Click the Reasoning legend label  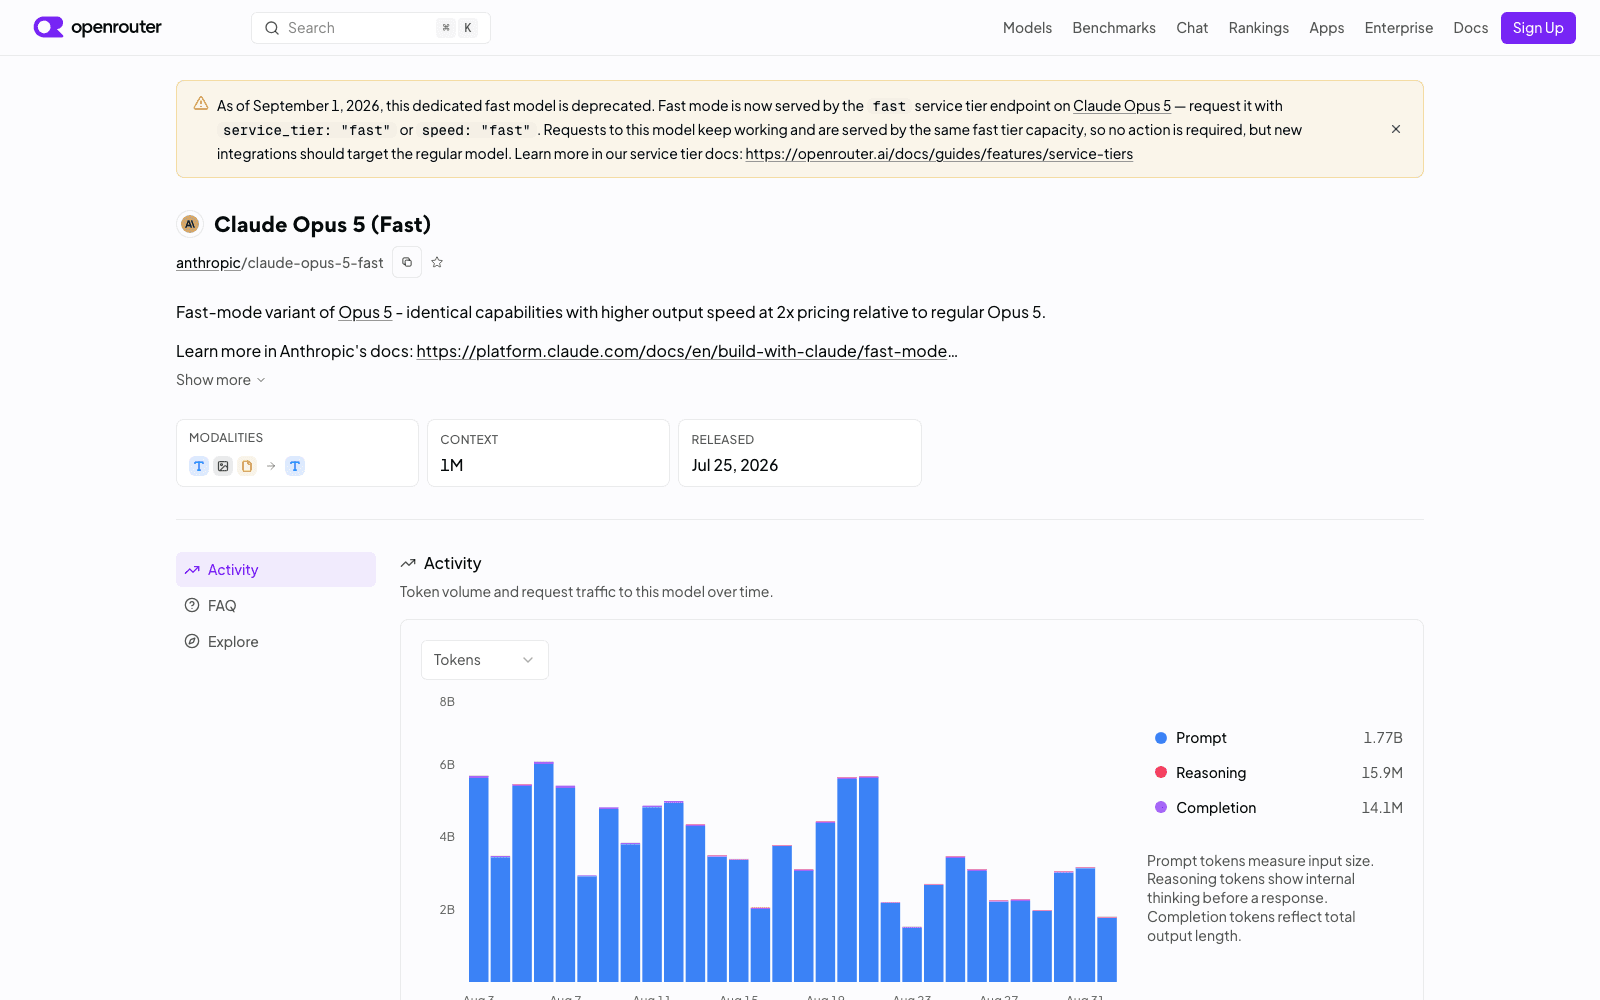point(1211,773)
